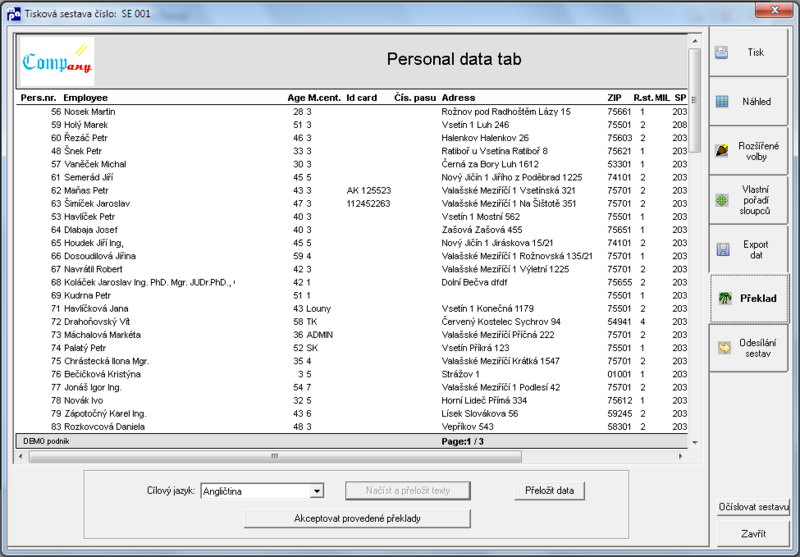Click ZIP value 54941
The height and width of the screenshot is (557, 800).
click(619, 322)
